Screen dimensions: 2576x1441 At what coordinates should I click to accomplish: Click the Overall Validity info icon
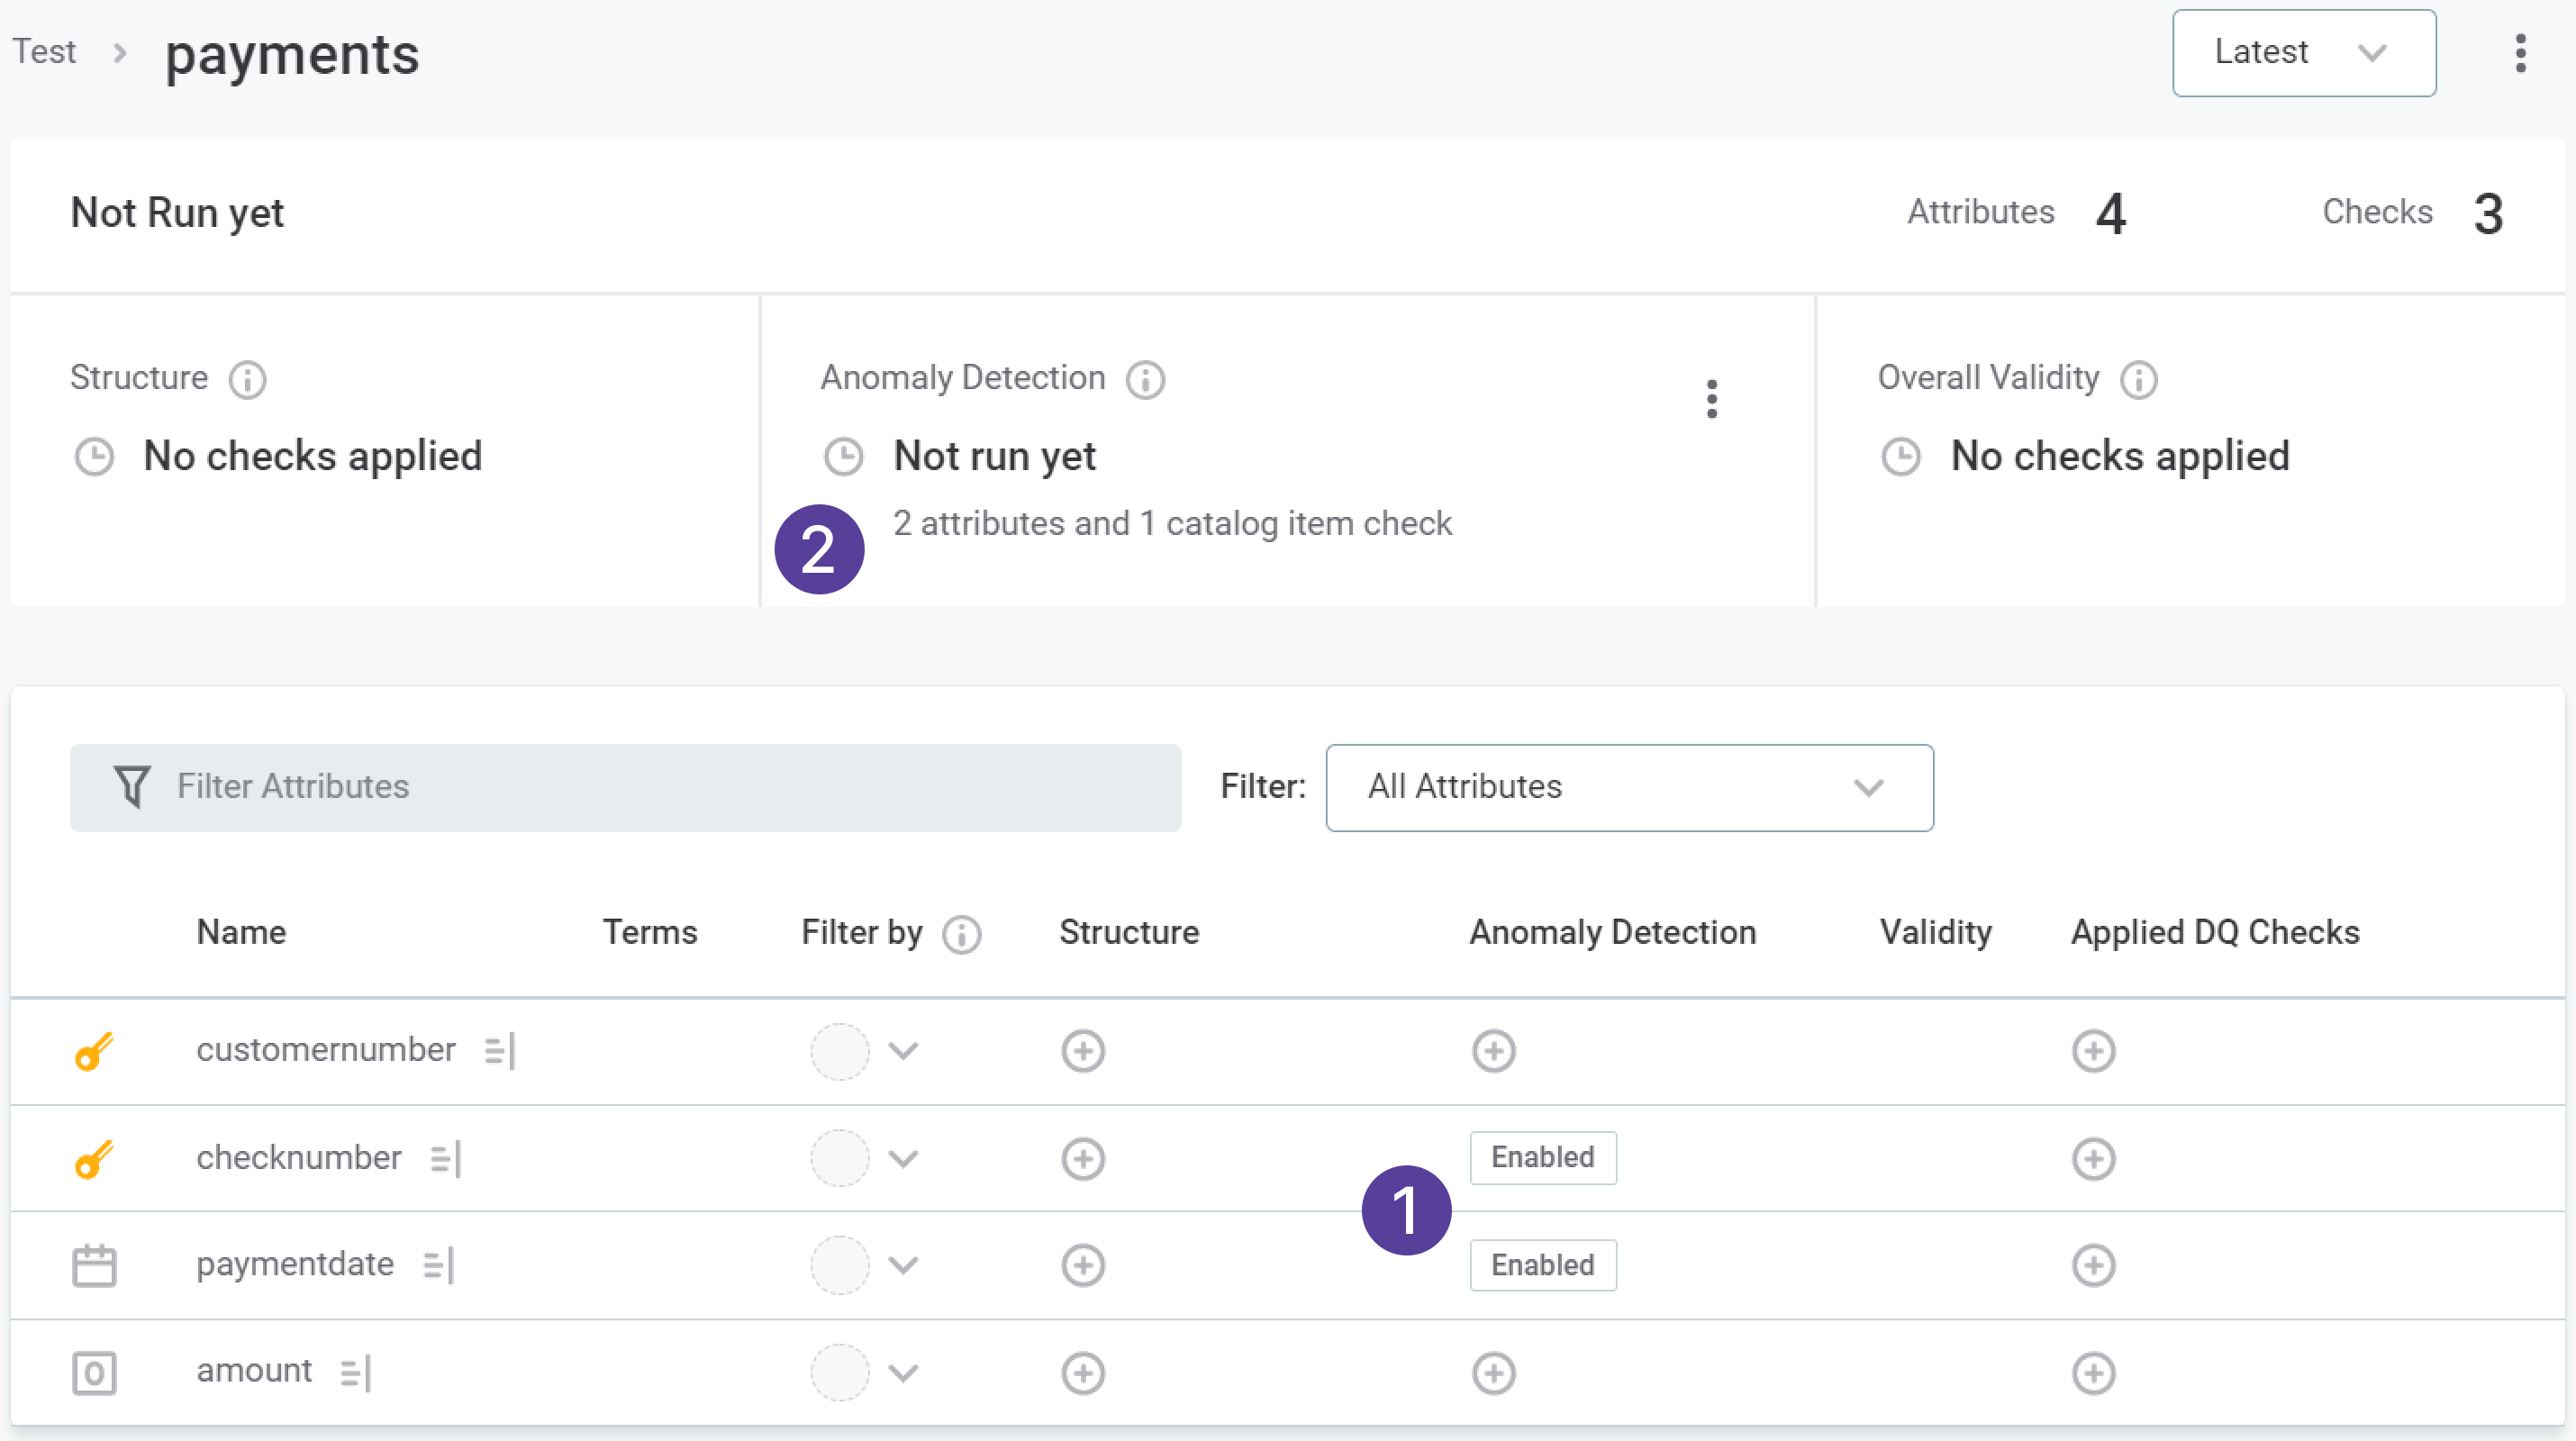(x=2138, y=379)
